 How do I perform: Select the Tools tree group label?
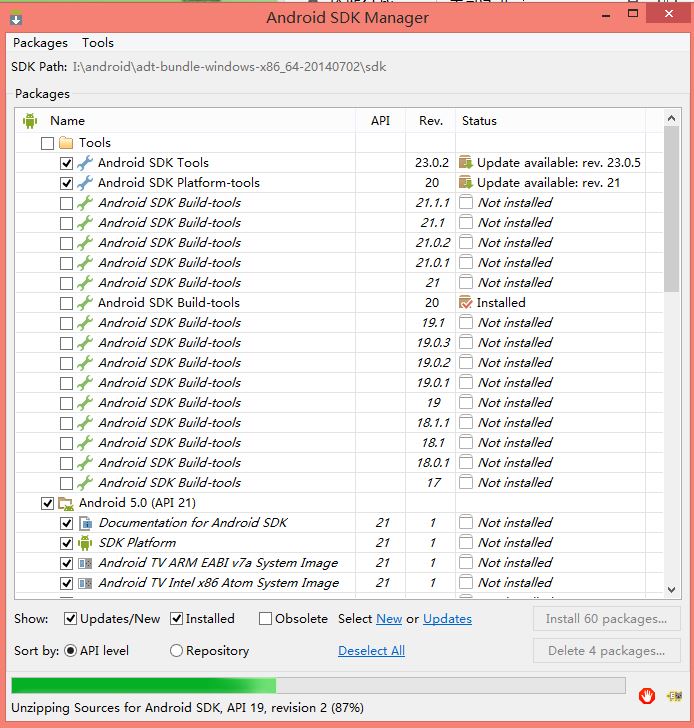point(95,143)
